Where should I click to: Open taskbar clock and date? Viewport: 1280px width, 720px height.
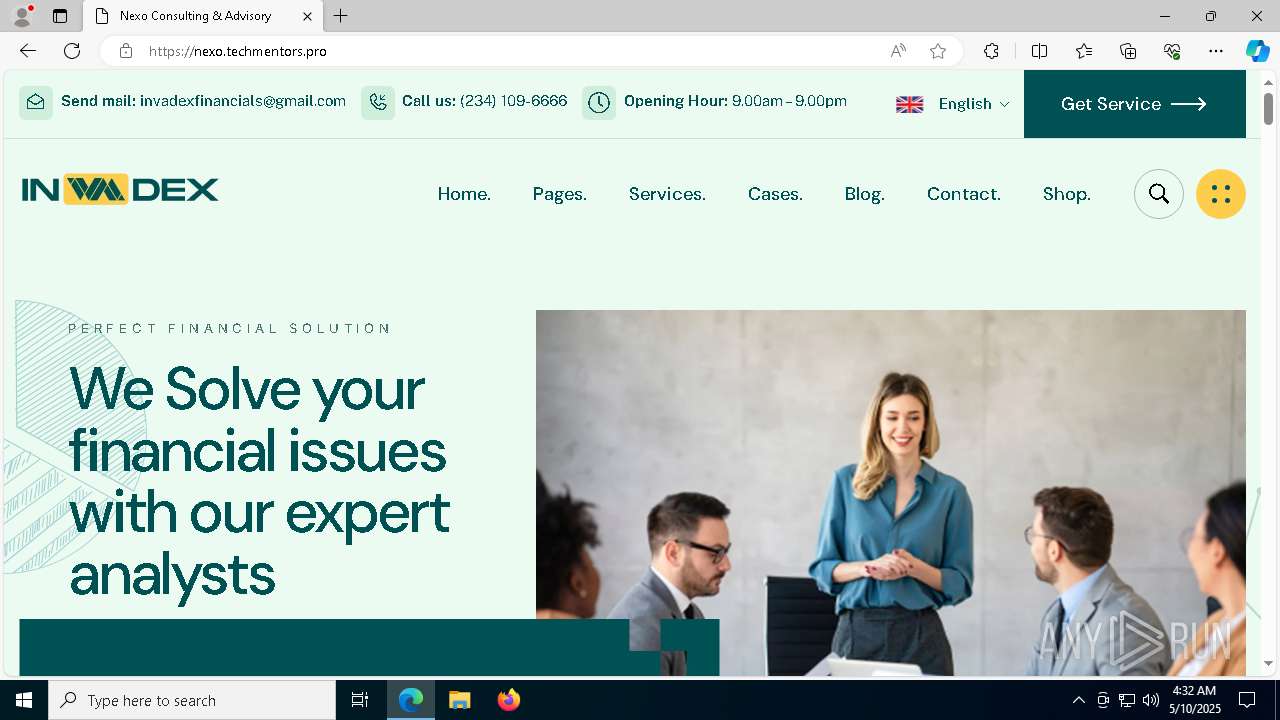point(1195,700)
